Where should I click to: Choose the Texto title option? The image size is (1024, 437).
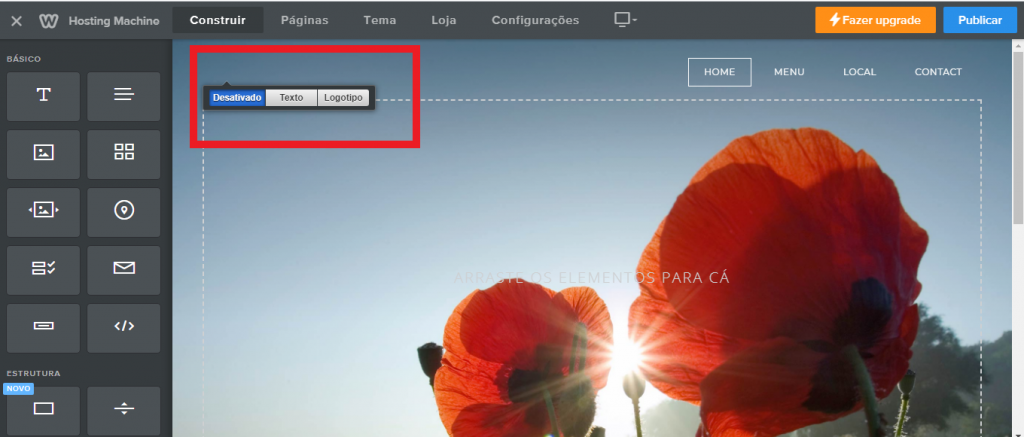(x=291, y=98)
